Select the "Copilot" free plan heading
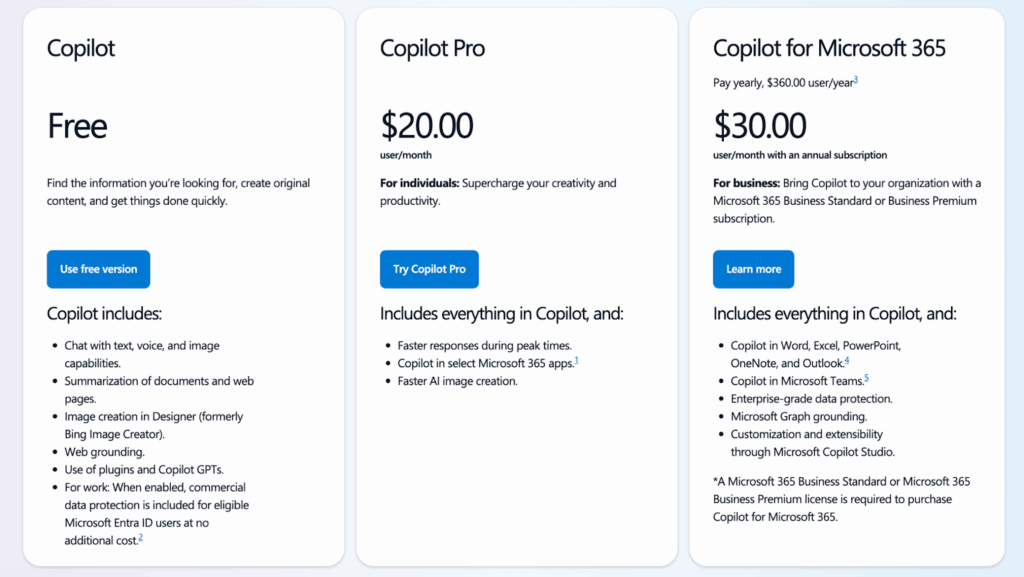 point(80,47)
